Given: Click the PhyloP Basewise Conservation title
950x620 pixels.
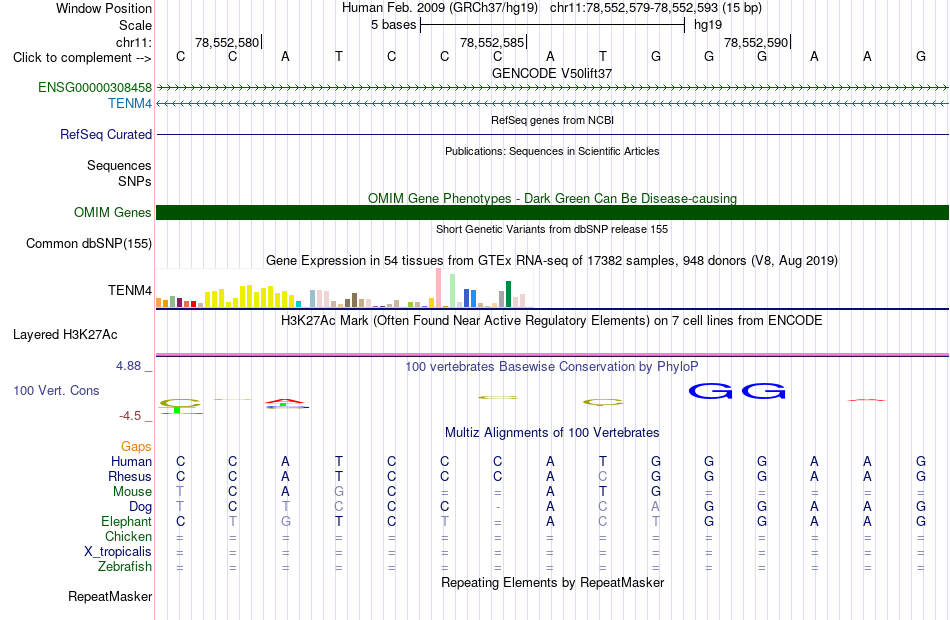Looking at the screenshot, I should tap(552, 367).
